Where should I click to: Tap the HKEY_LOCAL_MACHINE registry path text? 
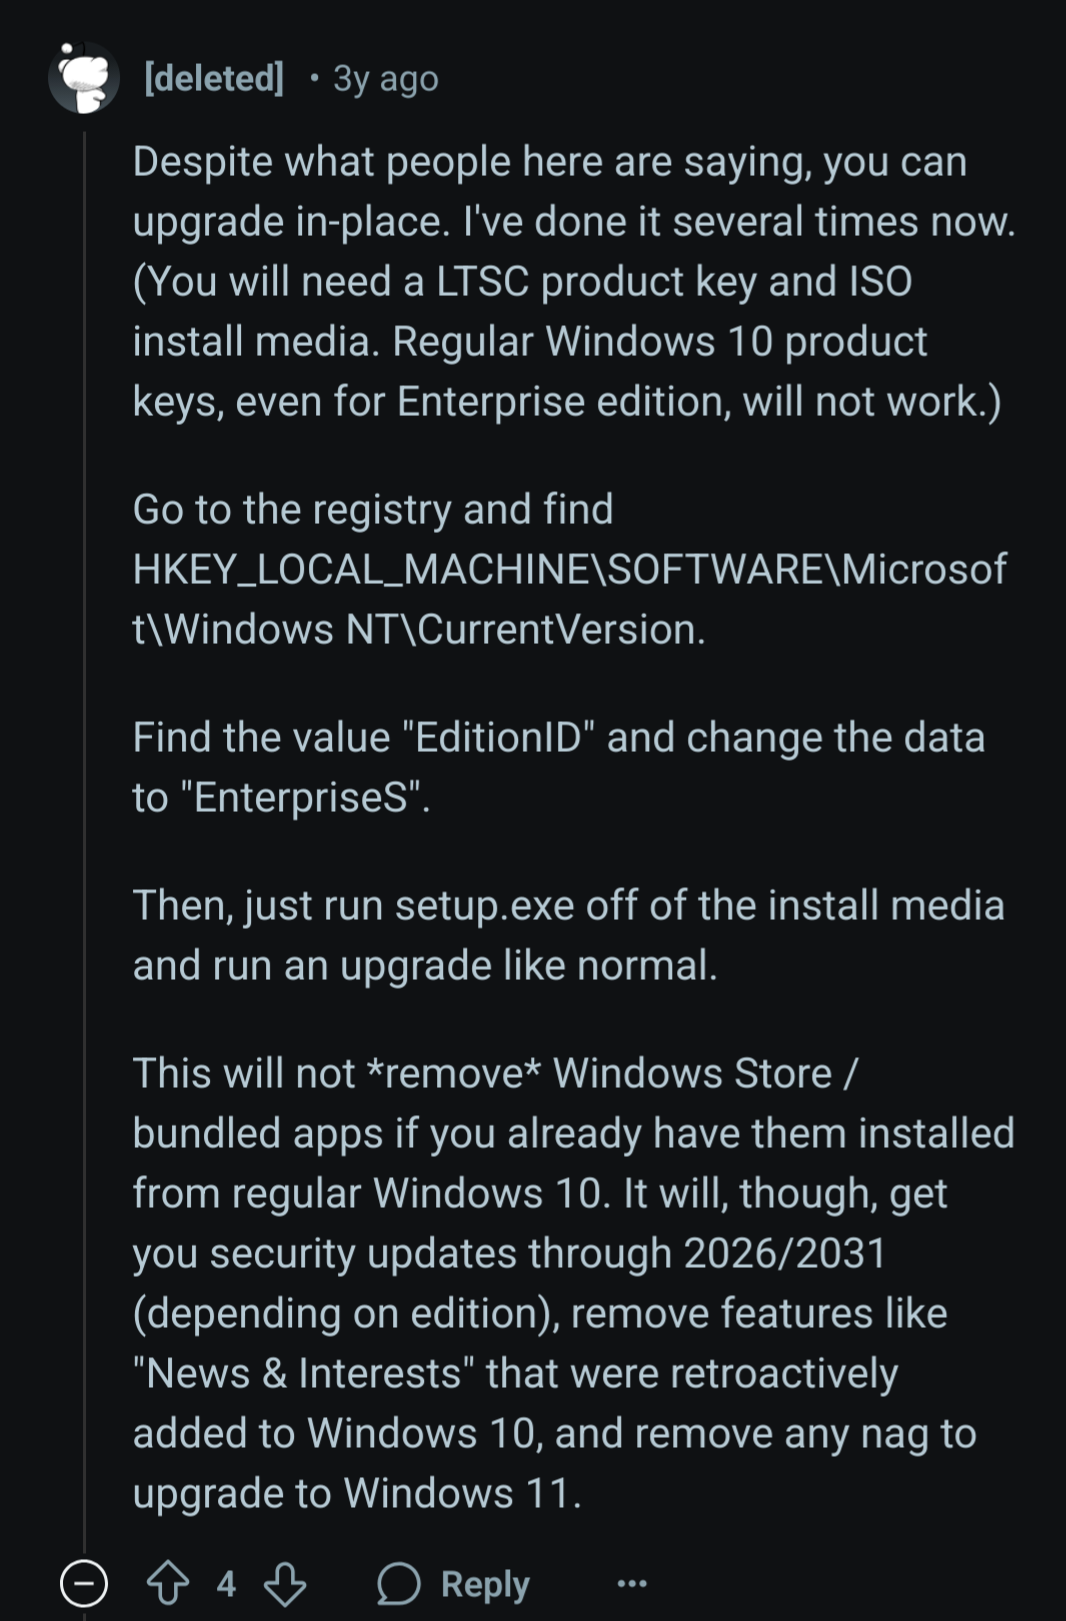point(569,599)
